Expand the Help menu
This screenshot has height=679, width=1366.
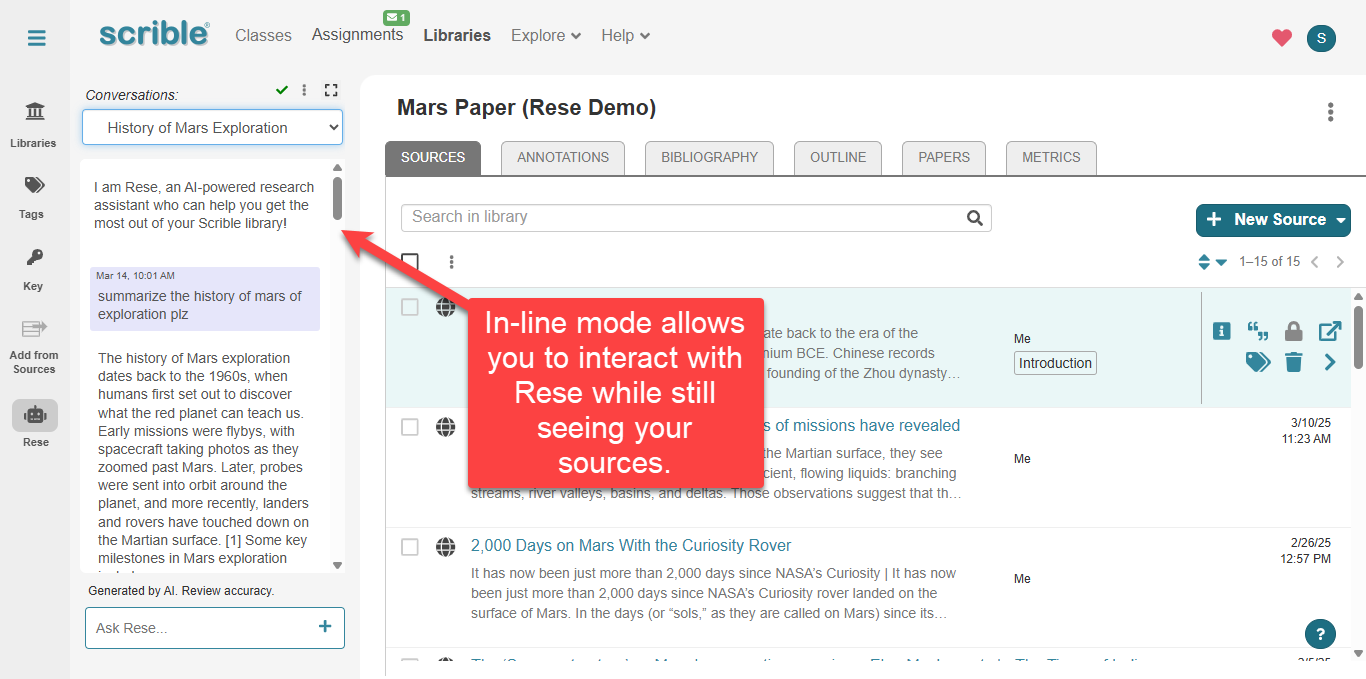[x=626, y=35]
